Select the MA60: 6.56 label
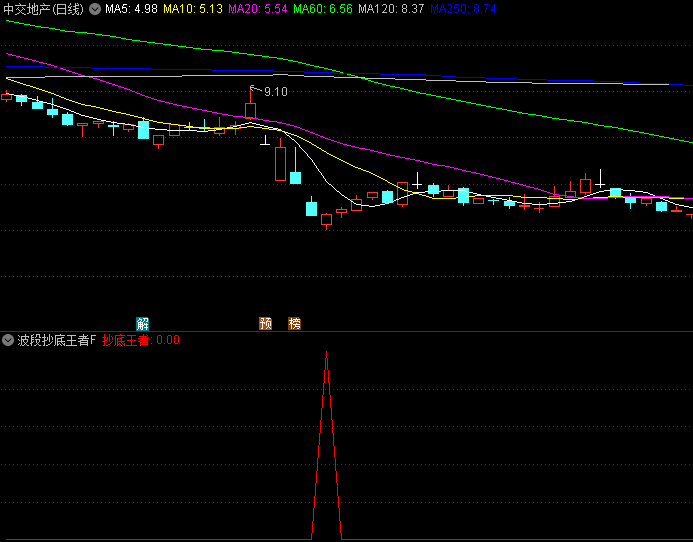The width and height of the screenshot is (693, 542). pos(323,9)
